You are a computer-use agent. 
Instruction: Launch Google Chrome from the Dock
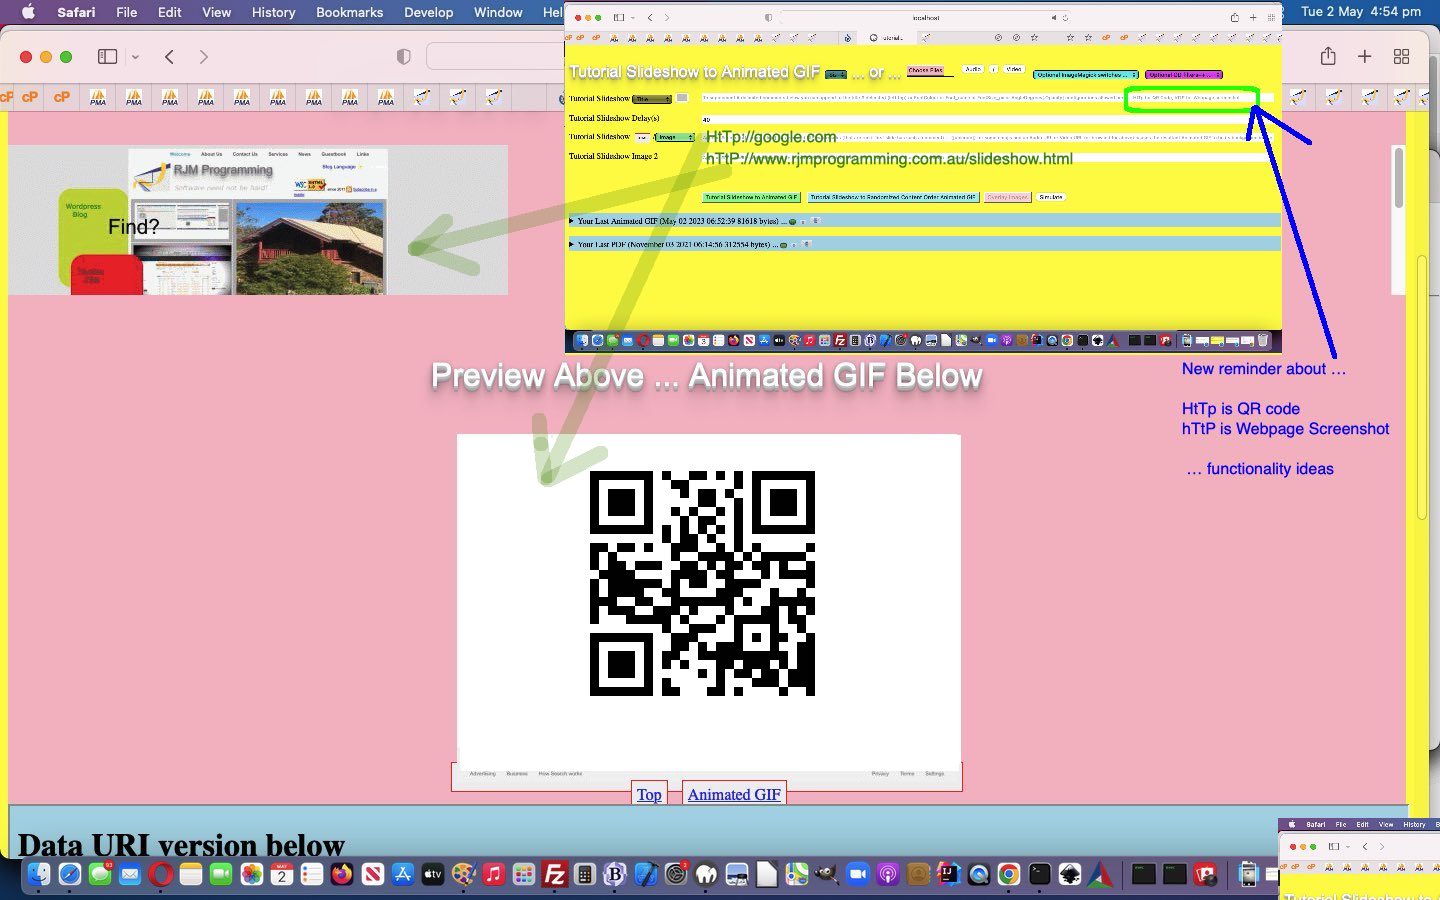(x=1009, y=874)
